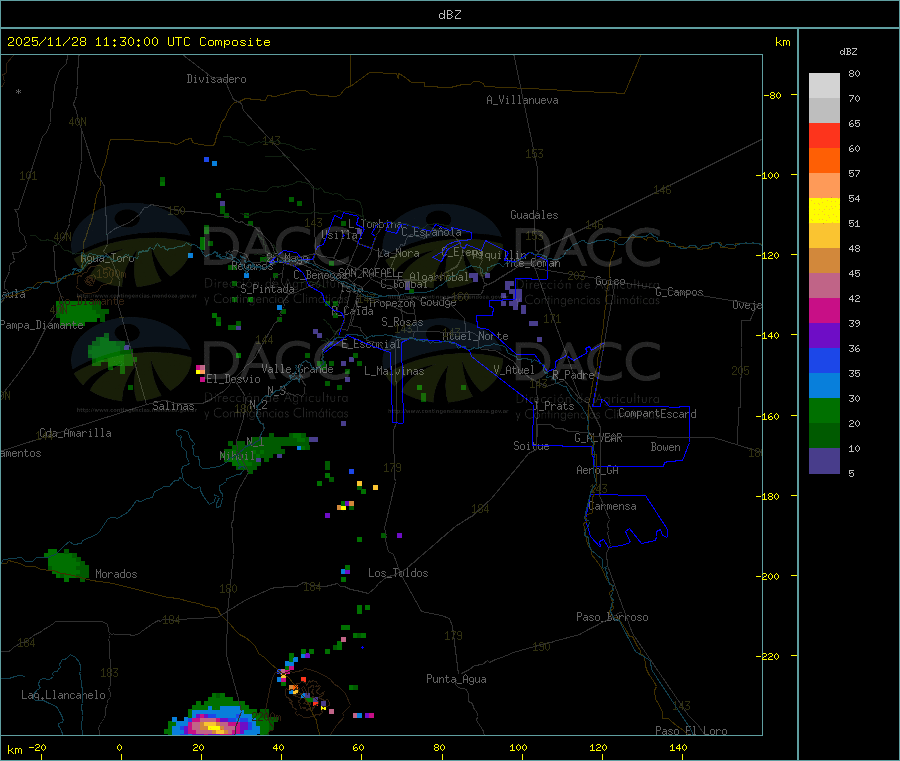Image resolution: width=900 pixels, height=761 pixels.
Task: Click the Agua_Toro map label
Action: click(107, 258)
